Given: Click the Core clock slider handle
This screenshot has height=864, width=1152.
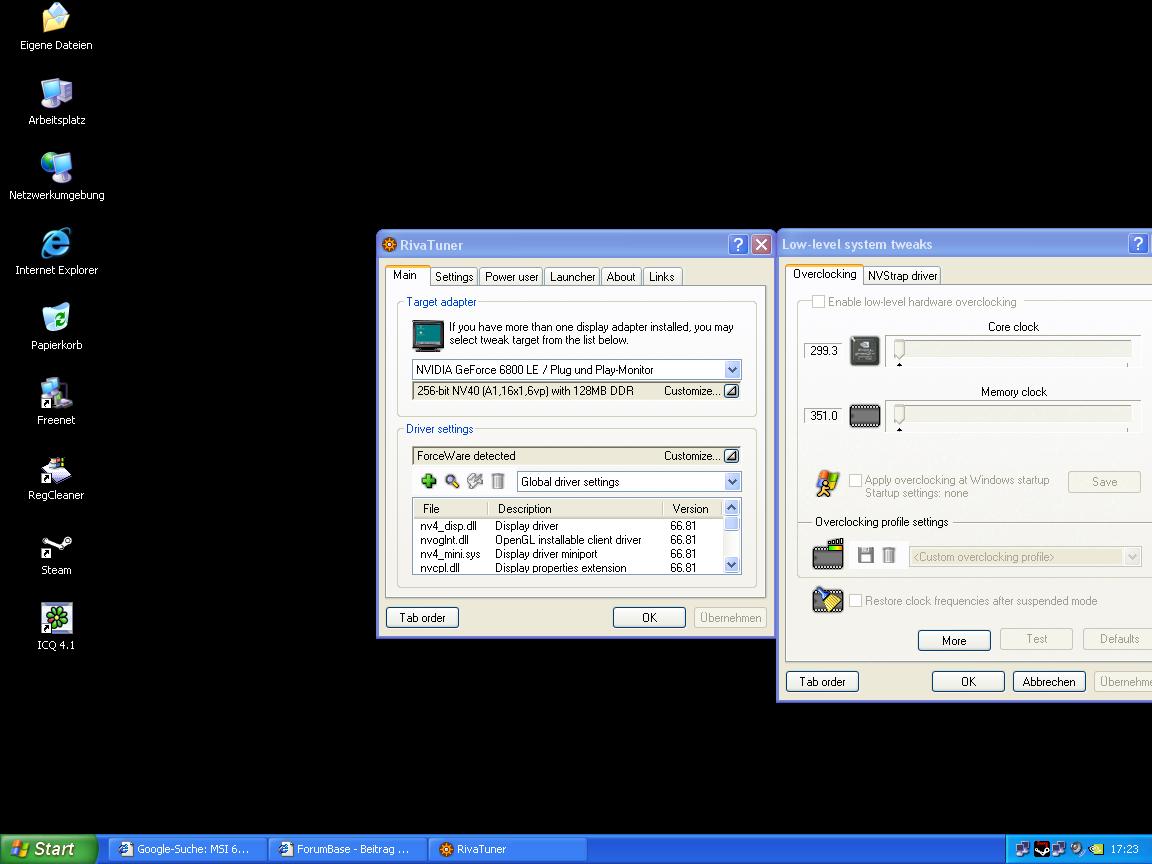Looking at the screenshot, I should [x=899, y=350].
